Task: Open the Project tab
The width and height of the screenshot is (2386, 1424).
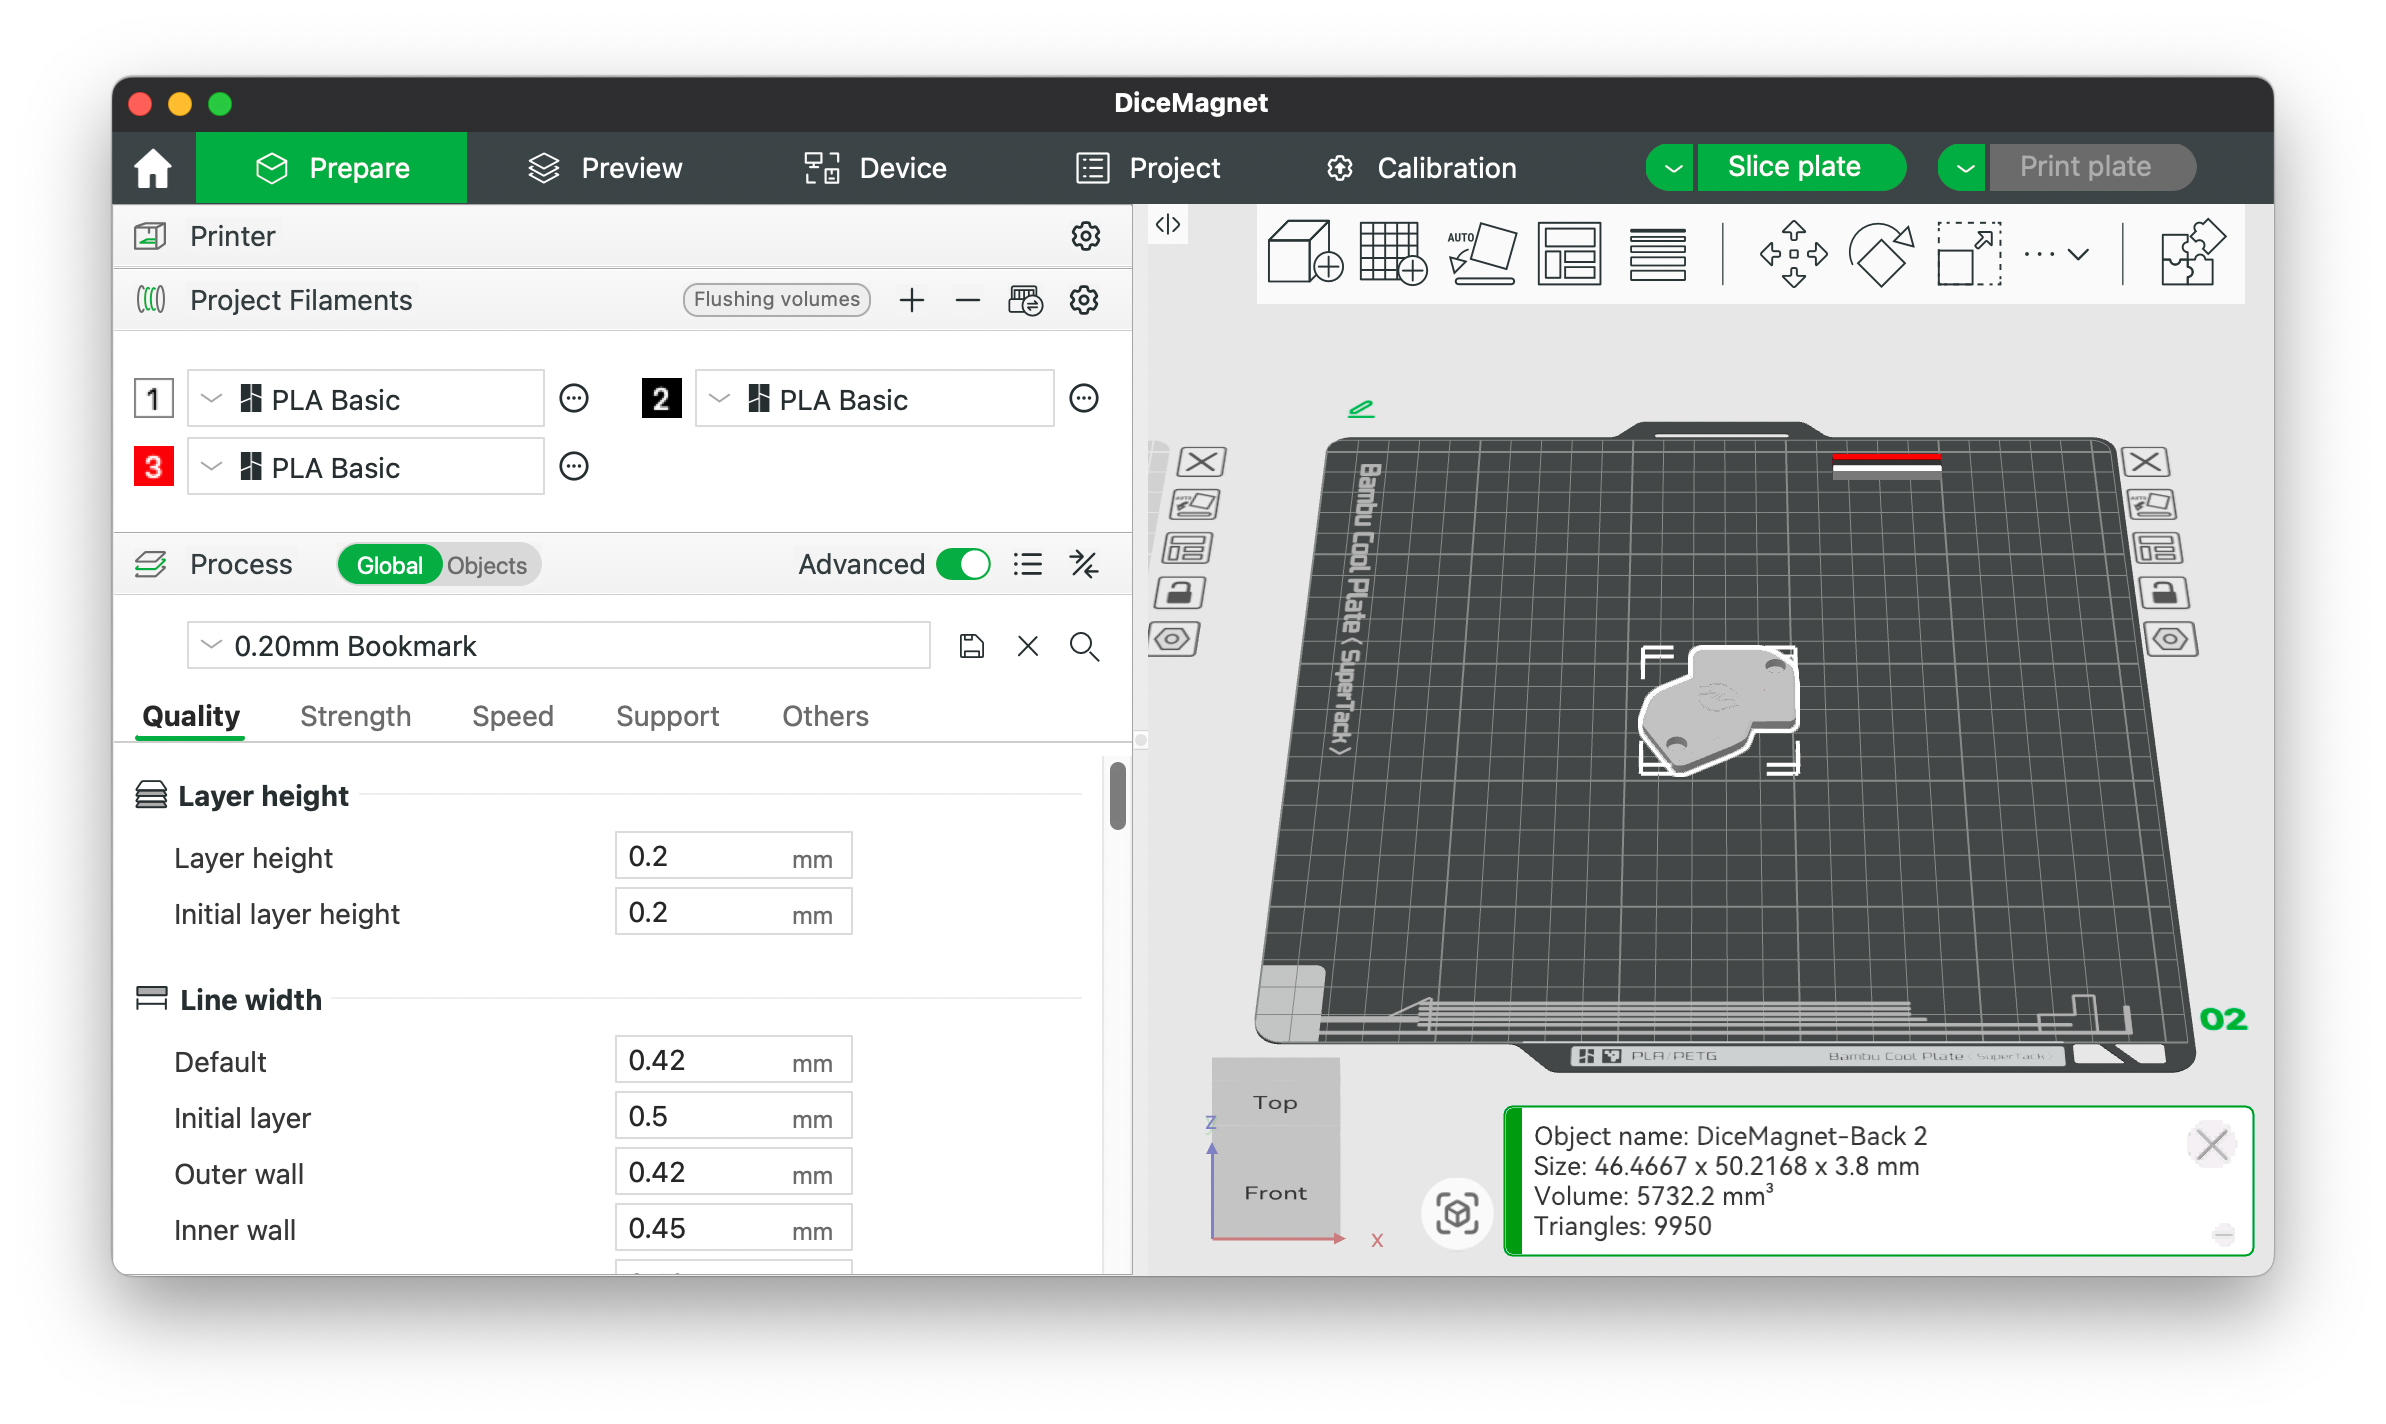Action: click(x=1148, y=168)
